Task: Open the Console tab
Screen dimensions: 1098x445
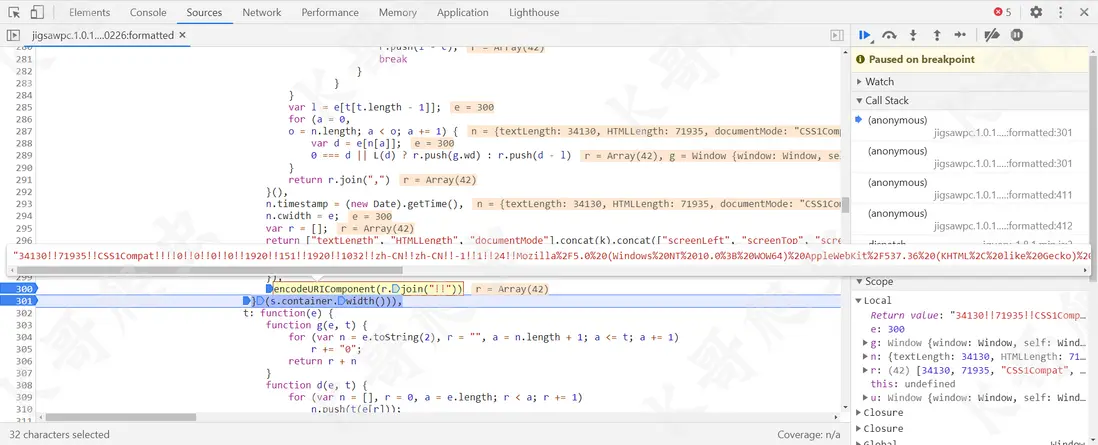Action: pyautogui.click(x=148, y=12)
